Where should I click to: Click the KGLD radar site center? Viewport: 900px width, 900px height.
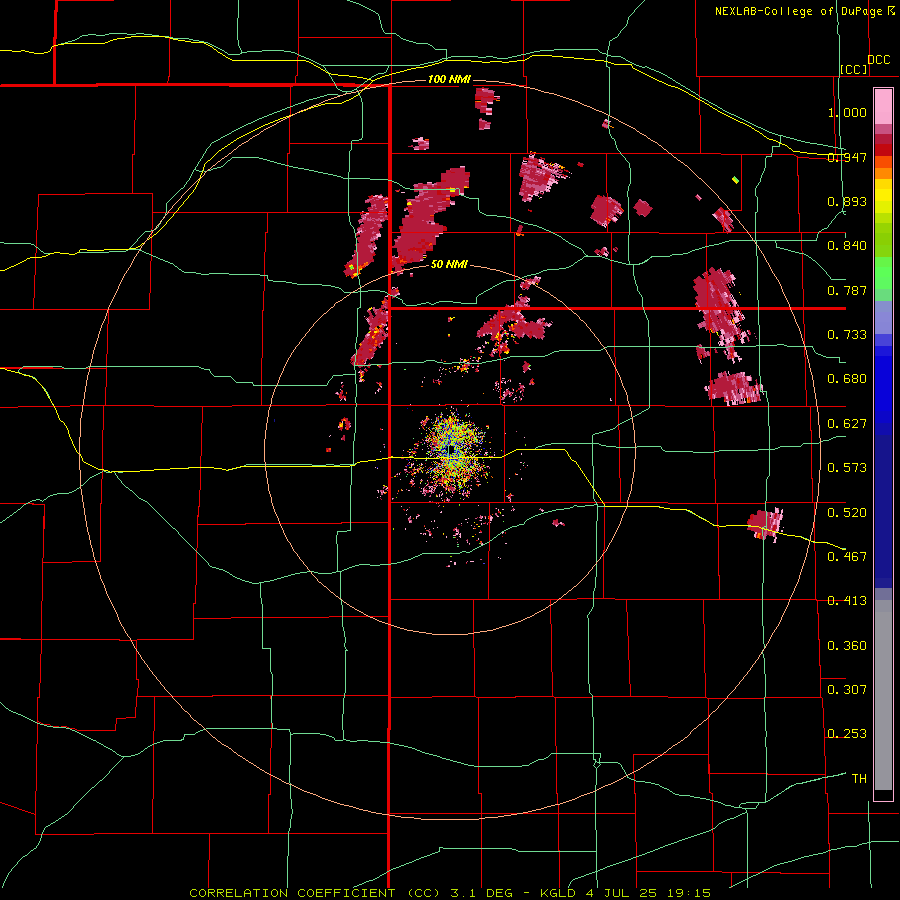(x=451, y=449)
